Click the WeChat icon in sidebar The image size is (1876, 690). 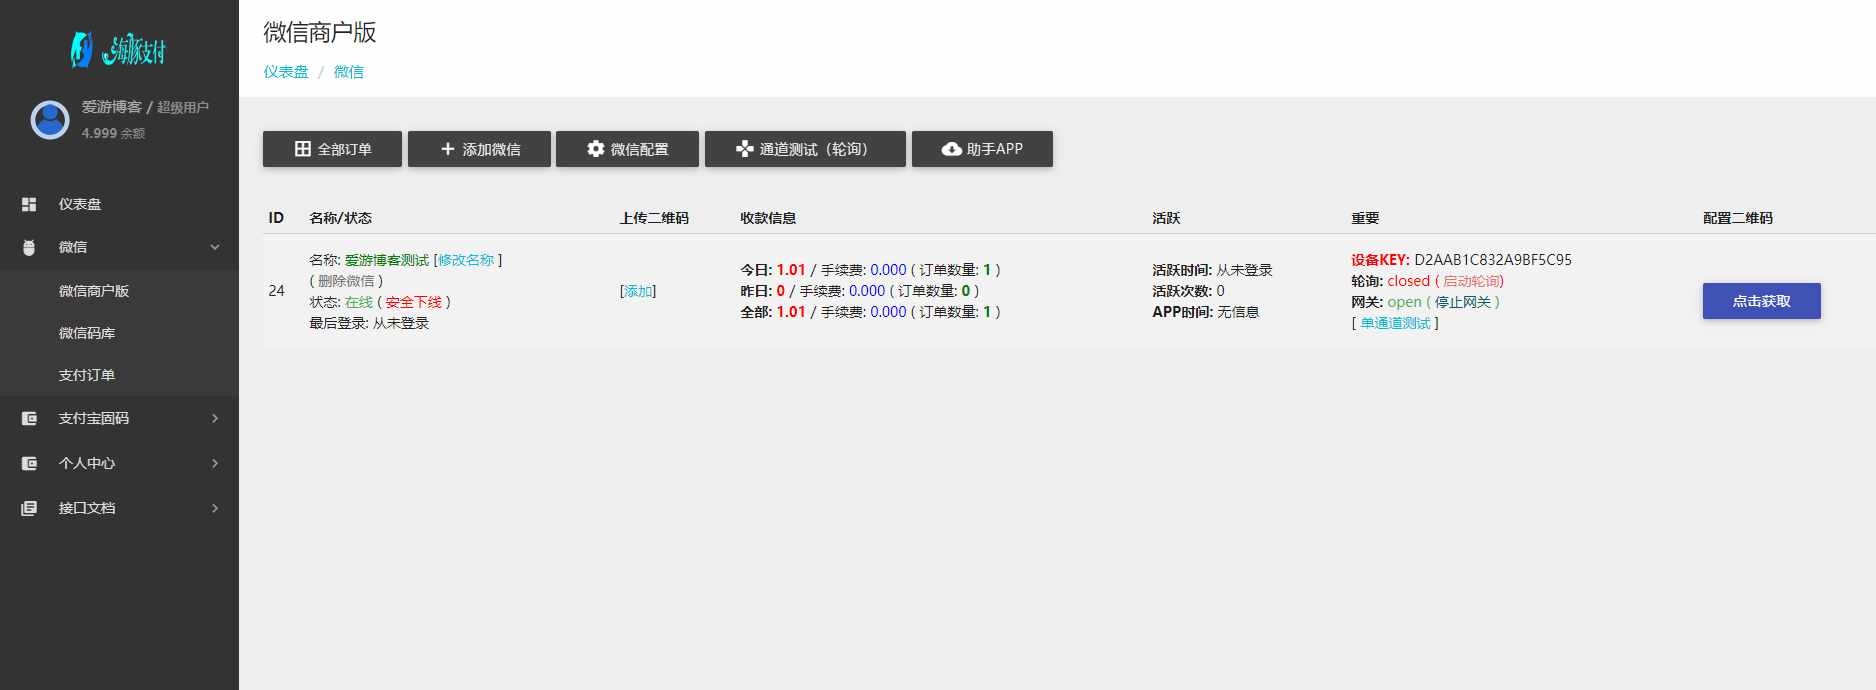pyautogui.click(x=29, y=247)
